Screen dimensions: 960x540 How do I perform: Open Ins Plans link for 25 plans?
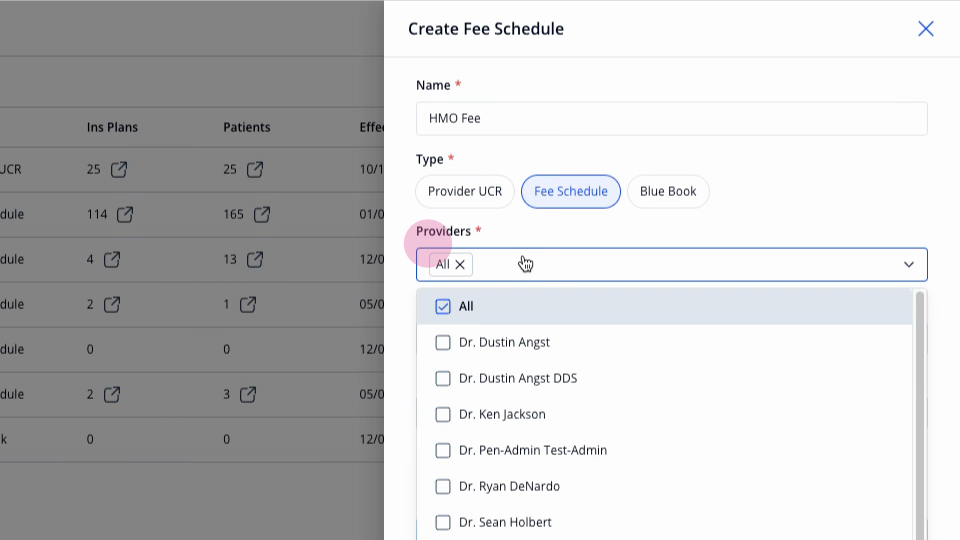point(119,169)
